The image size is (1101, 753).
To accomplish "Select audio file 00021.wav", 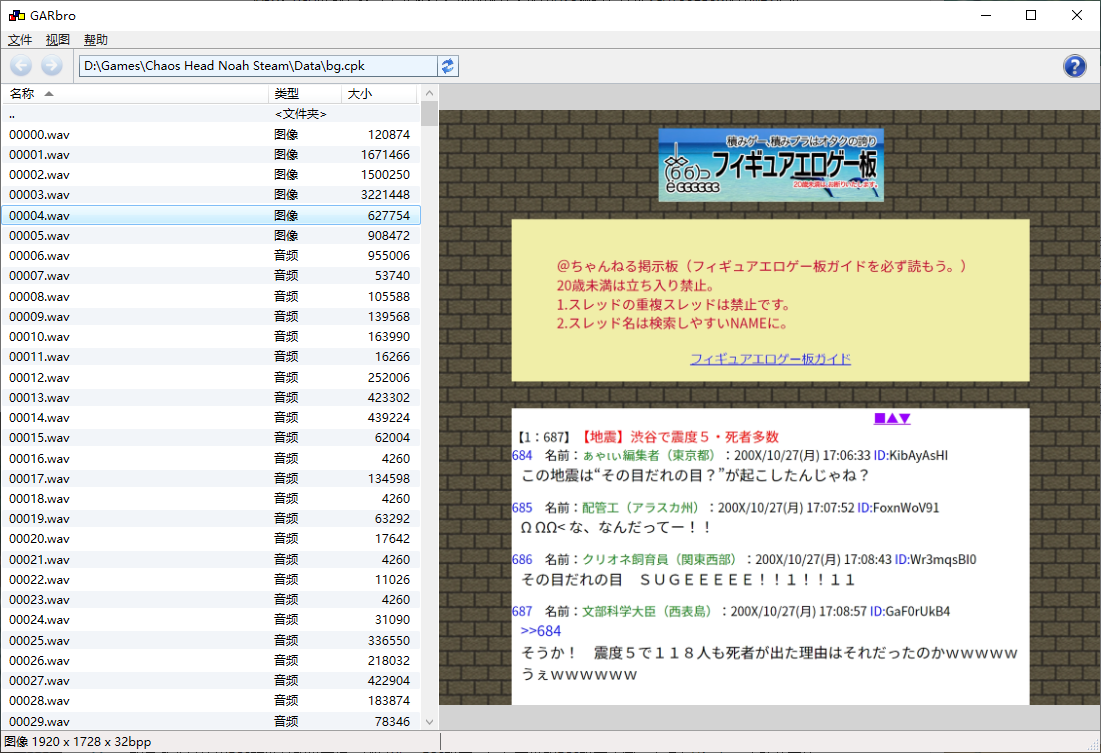I will point(211,559).
